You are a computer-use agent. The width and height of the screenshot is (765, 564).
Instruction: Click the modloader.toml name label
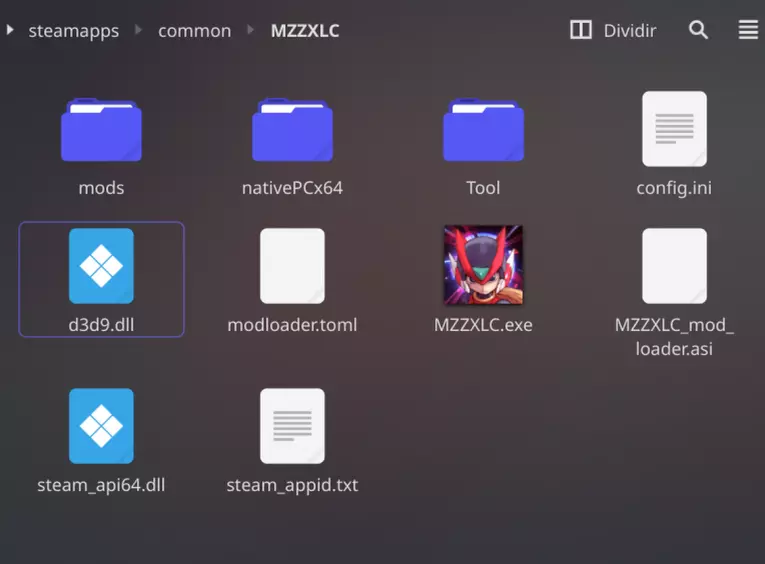point(292,325)
